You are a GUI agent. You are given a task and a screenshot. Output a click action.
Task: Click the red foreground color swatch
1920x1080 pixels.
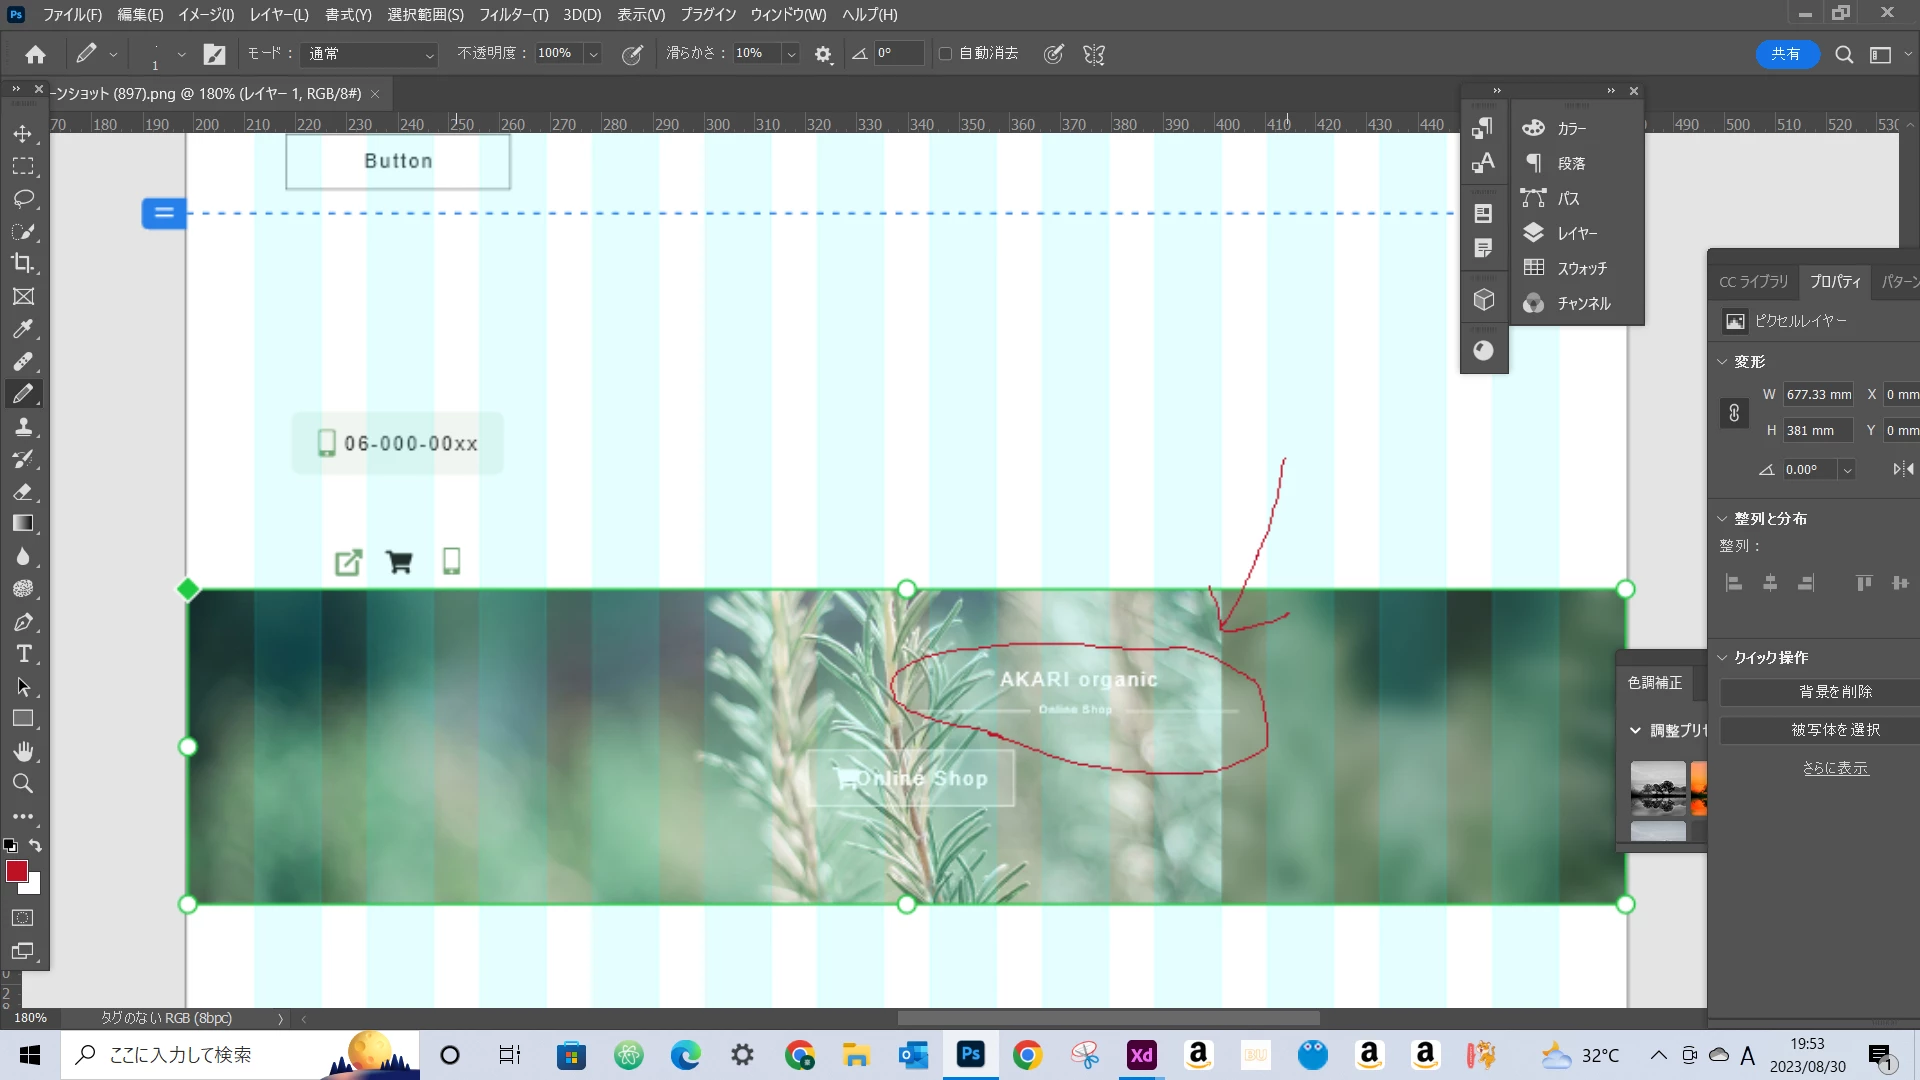point(16,871)
